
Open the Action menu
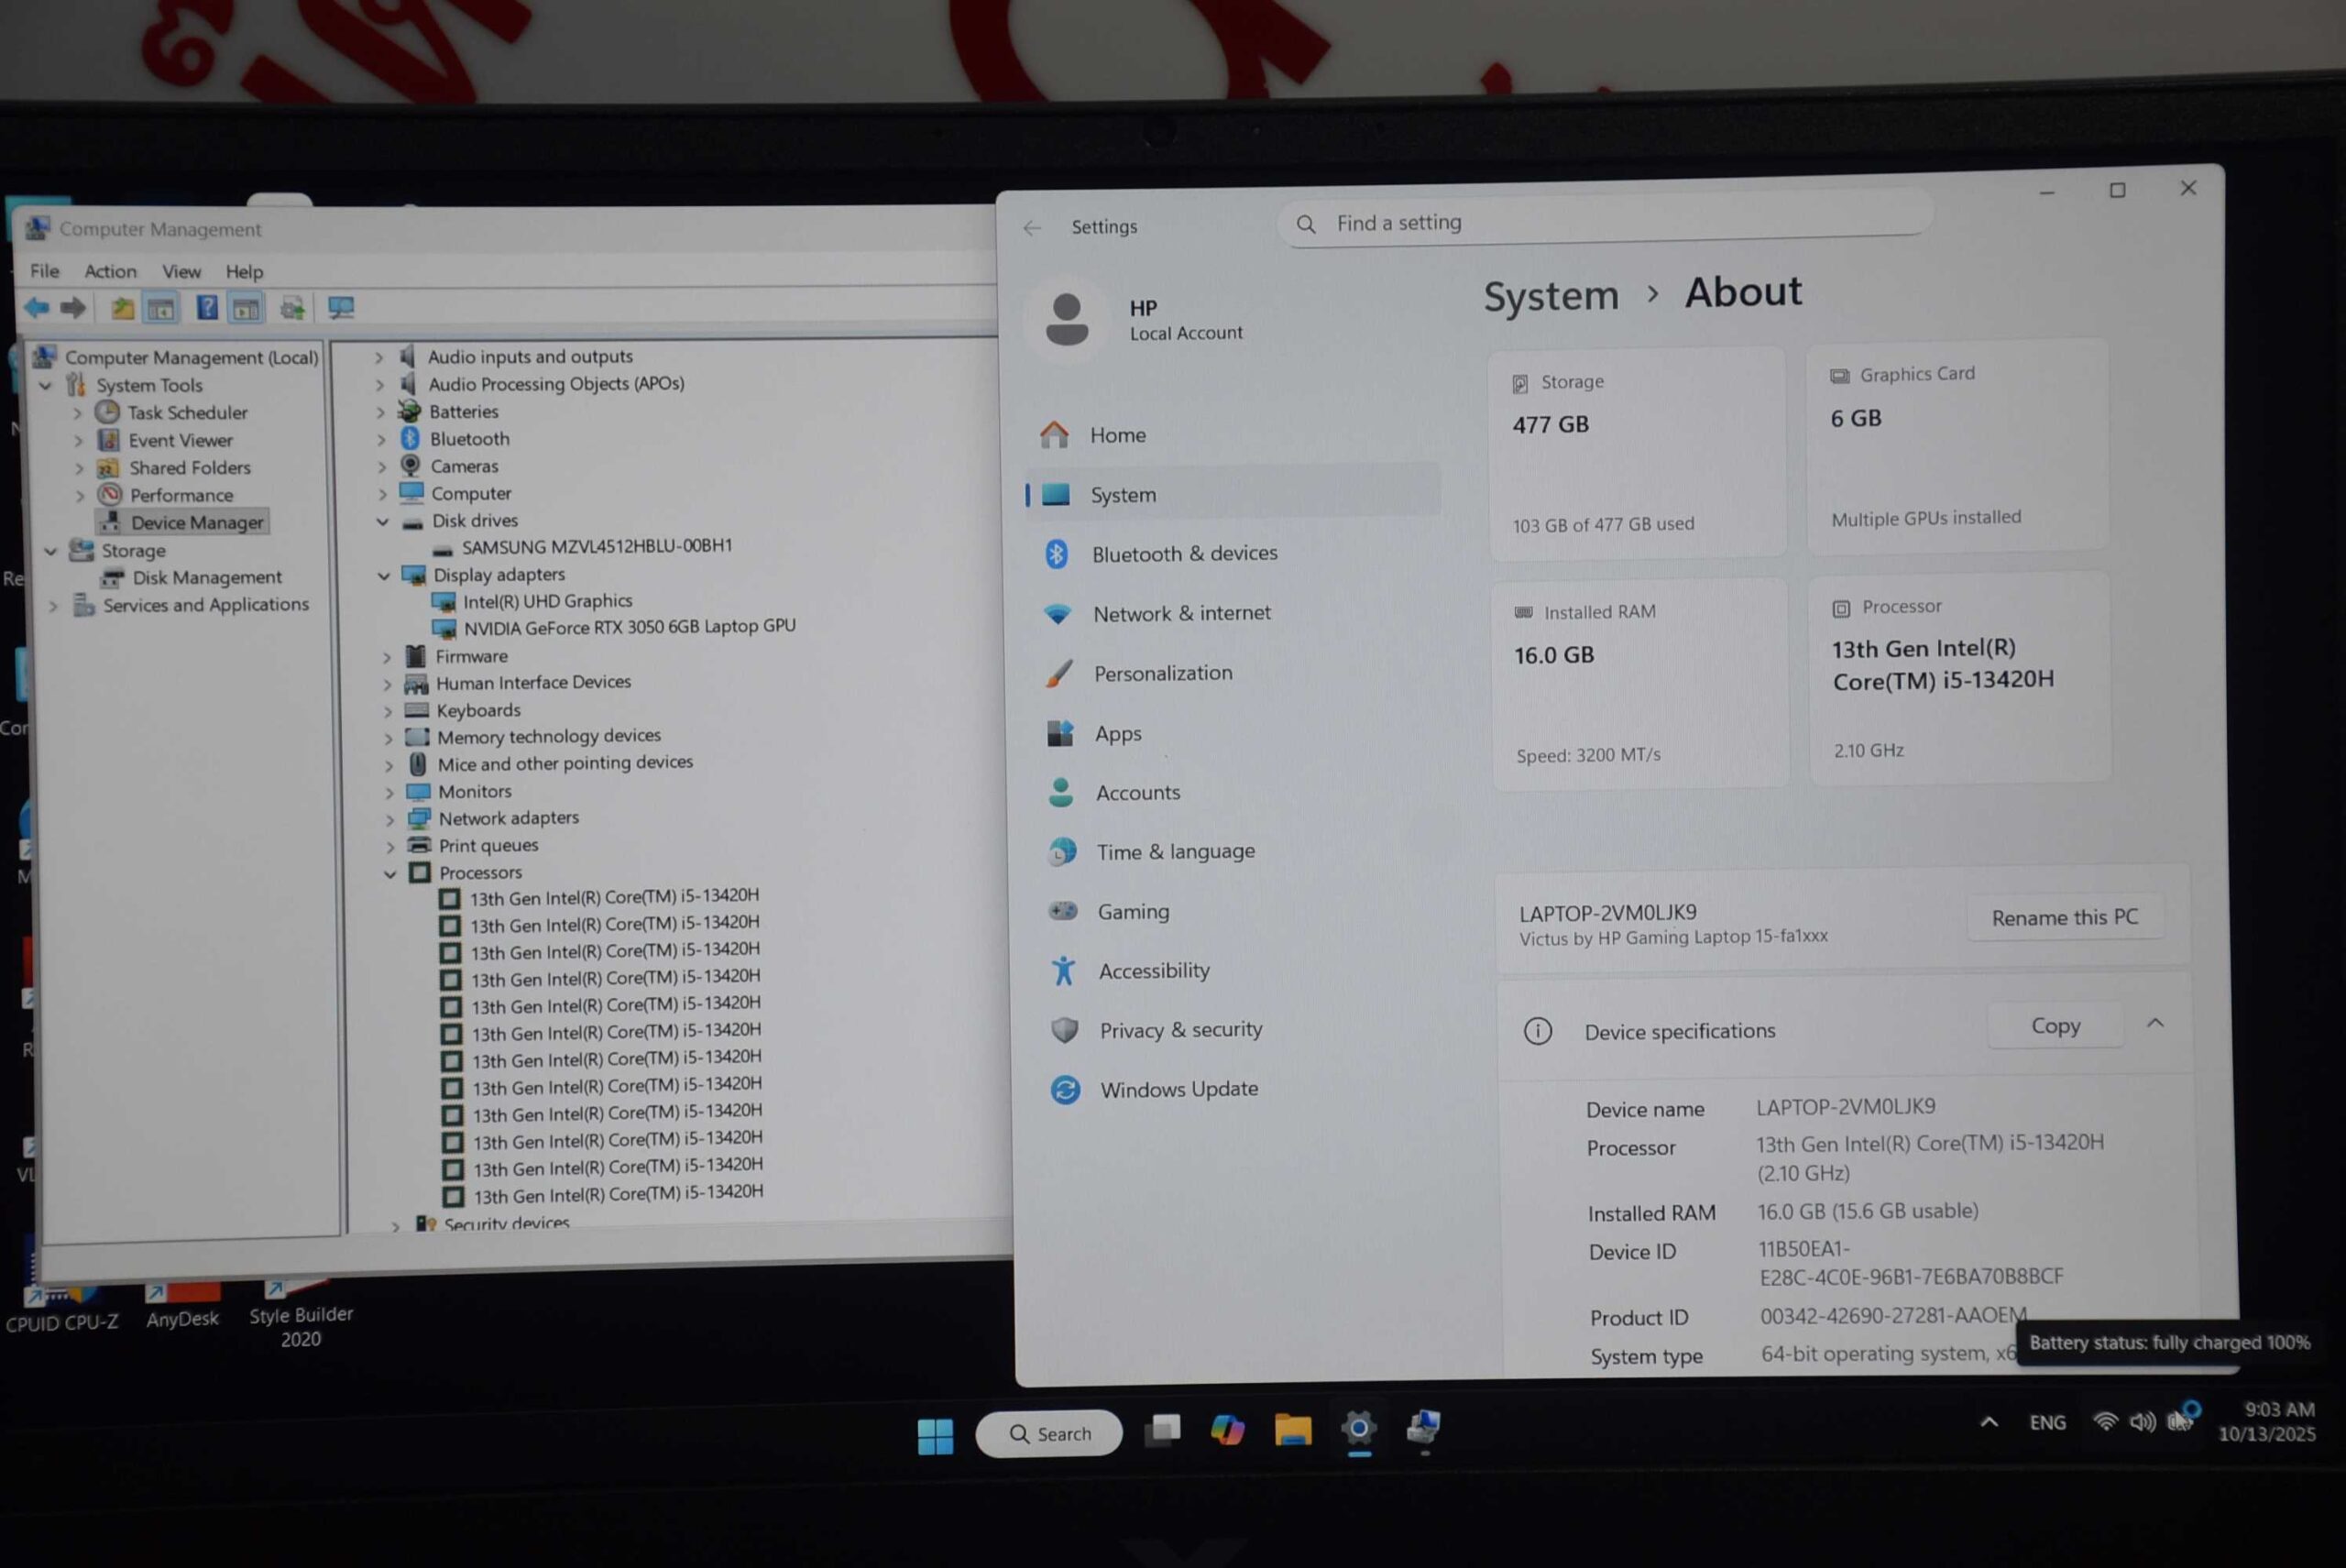[110, 271]
